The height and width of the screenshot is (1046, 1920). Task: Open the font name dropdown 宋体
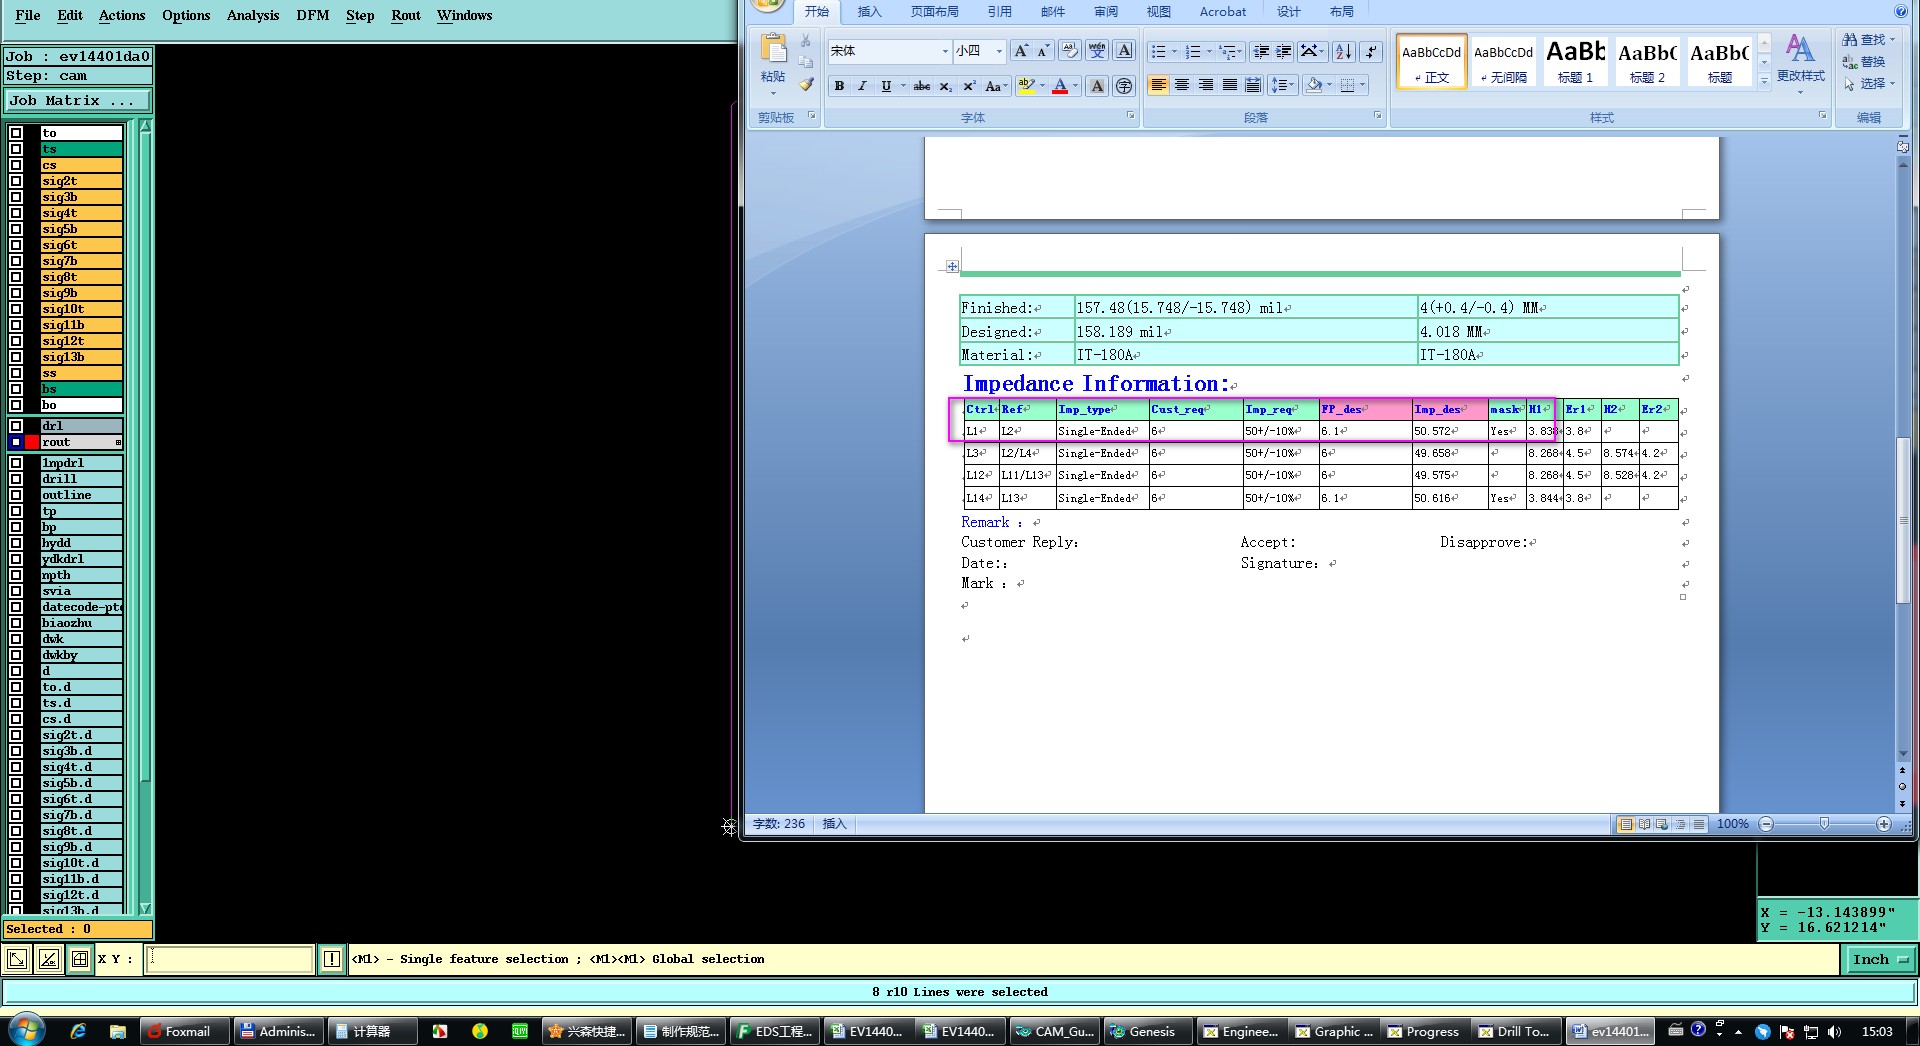pyautogui.click(x=944, y=51)
